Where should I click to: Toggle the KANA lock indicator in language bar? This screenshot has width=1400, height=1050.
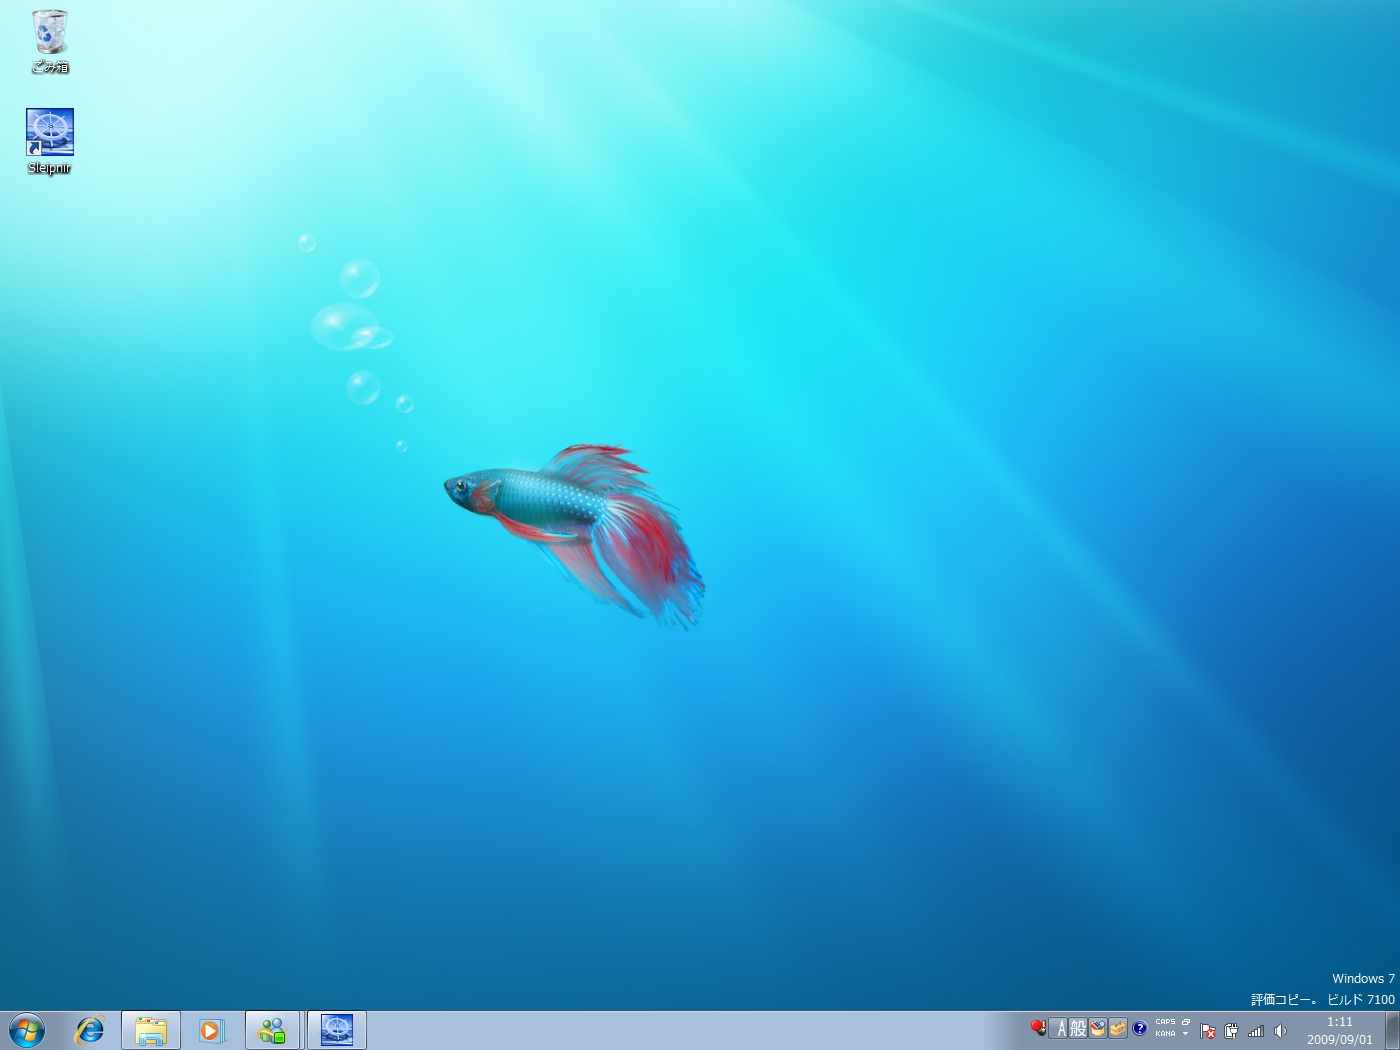[x=1166, y=1034]
